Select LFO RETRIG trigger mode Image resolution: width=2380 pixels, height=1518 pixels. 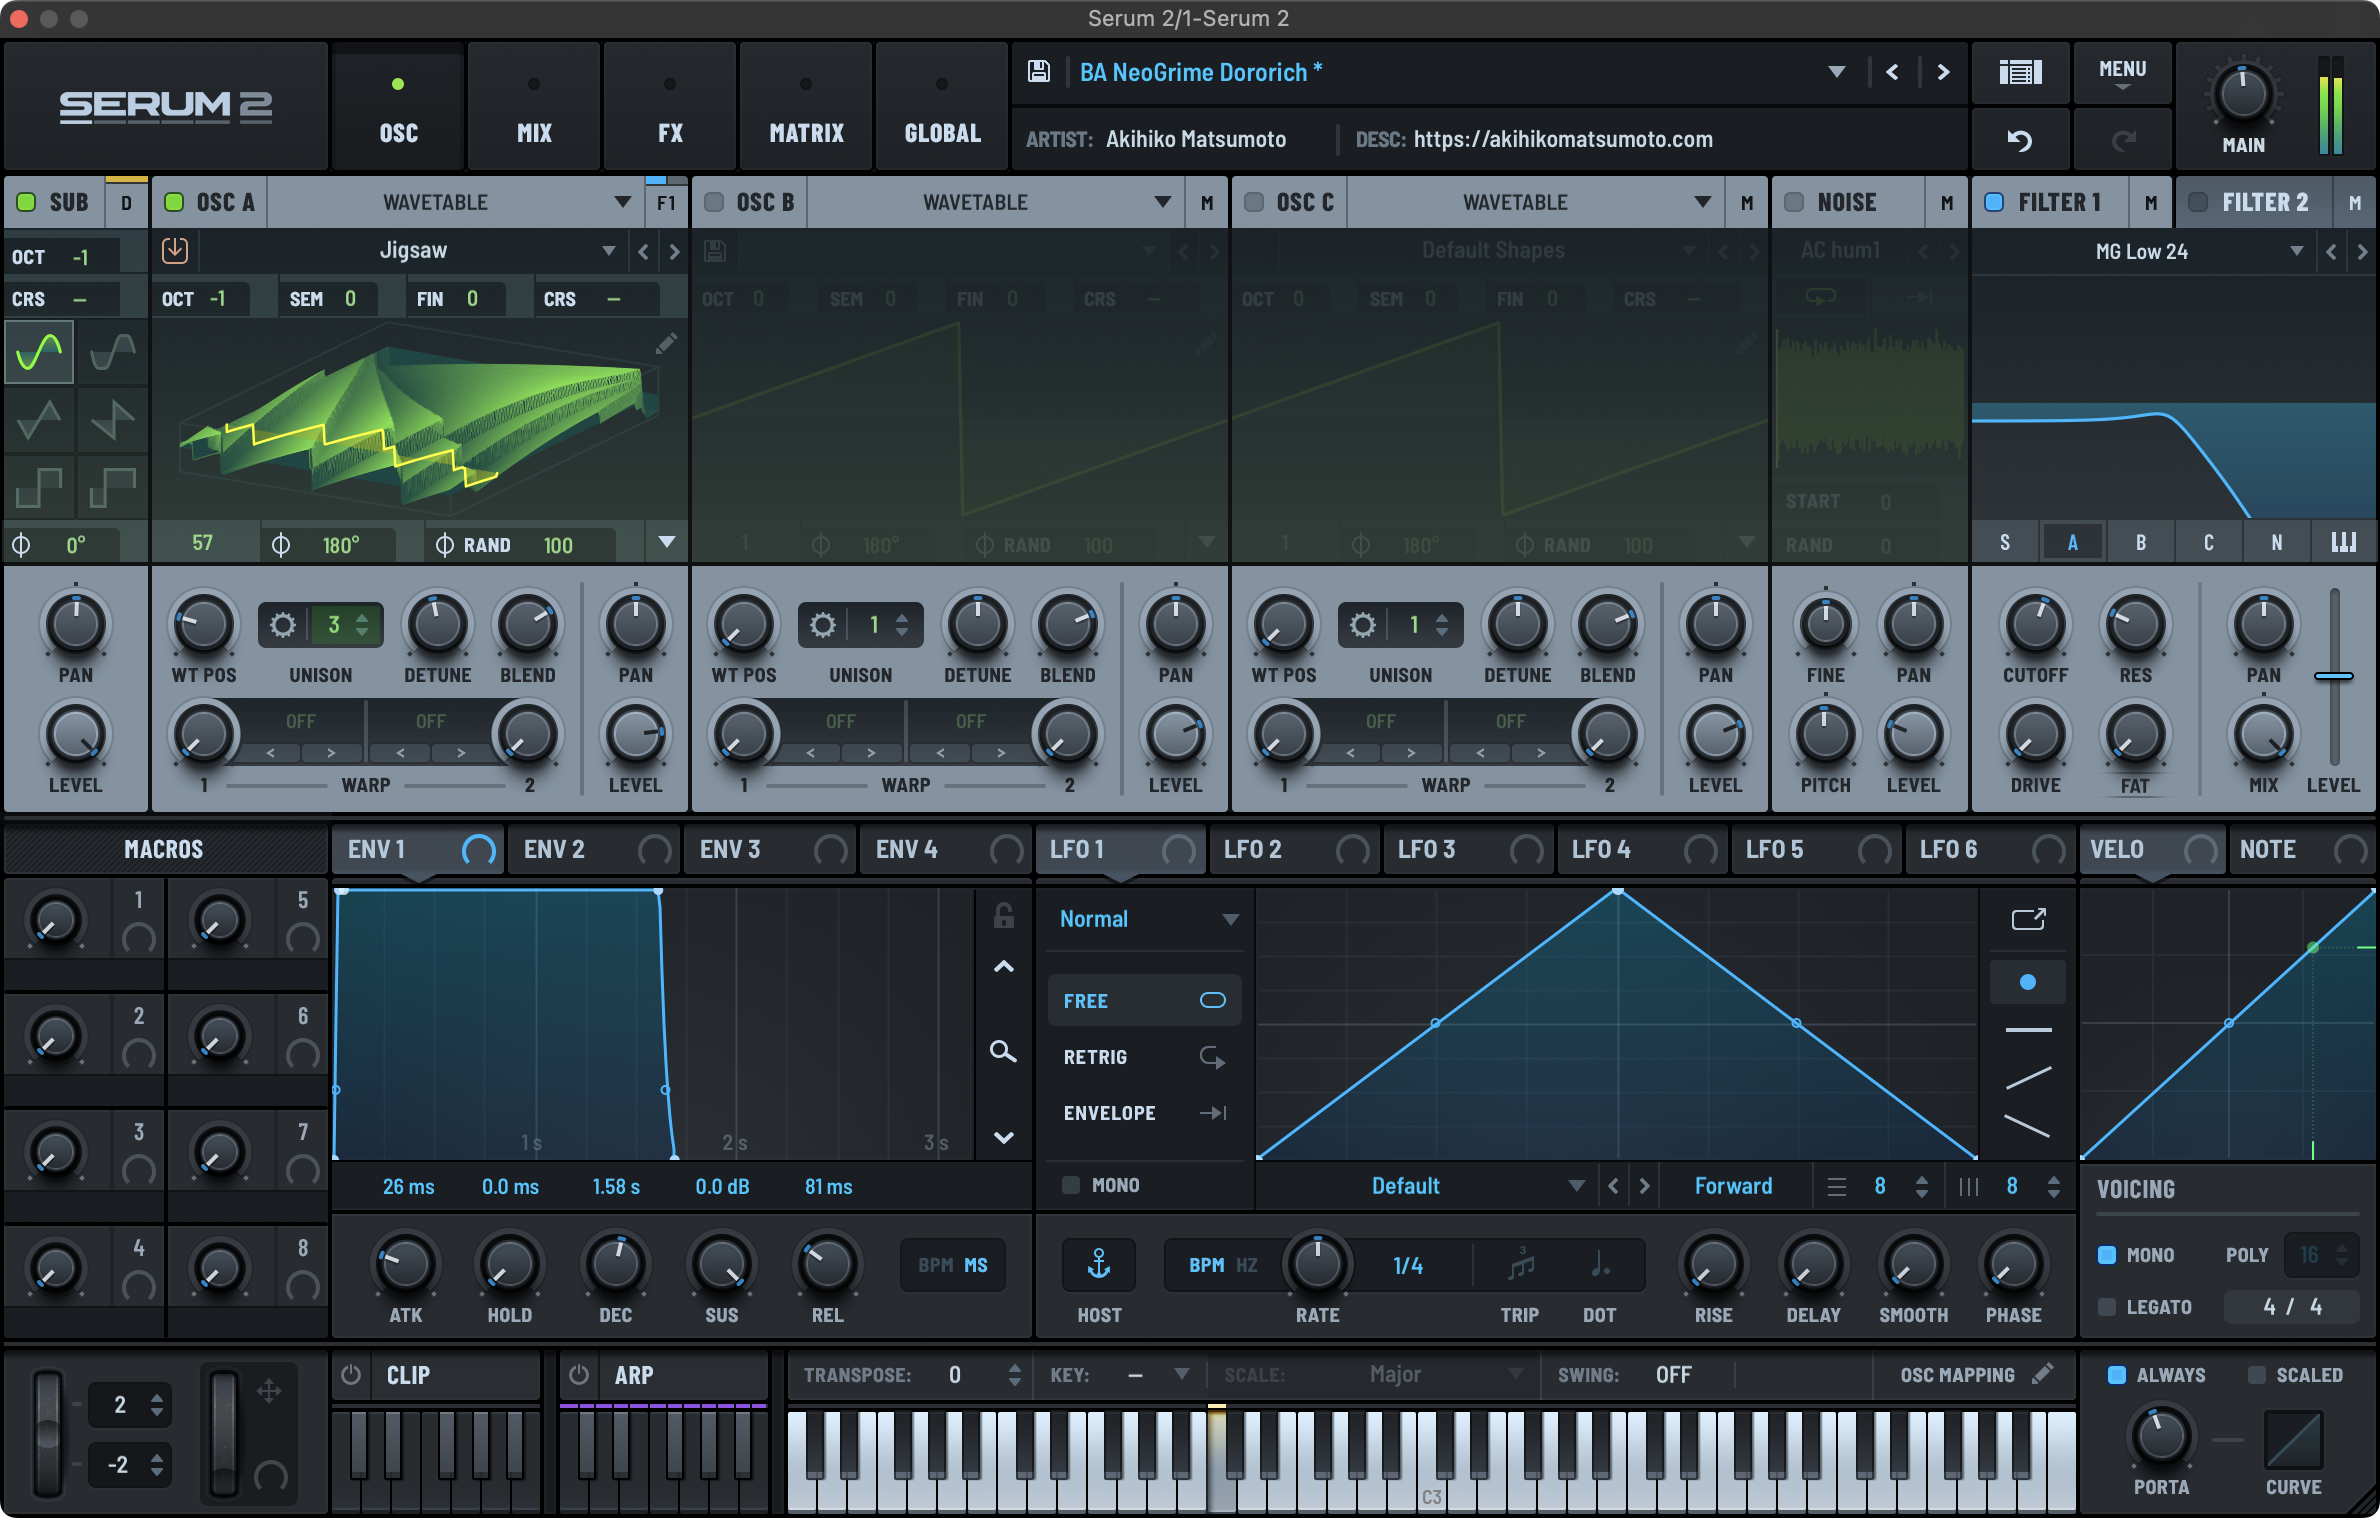pyautogui.click(x=1144, y=1057)
